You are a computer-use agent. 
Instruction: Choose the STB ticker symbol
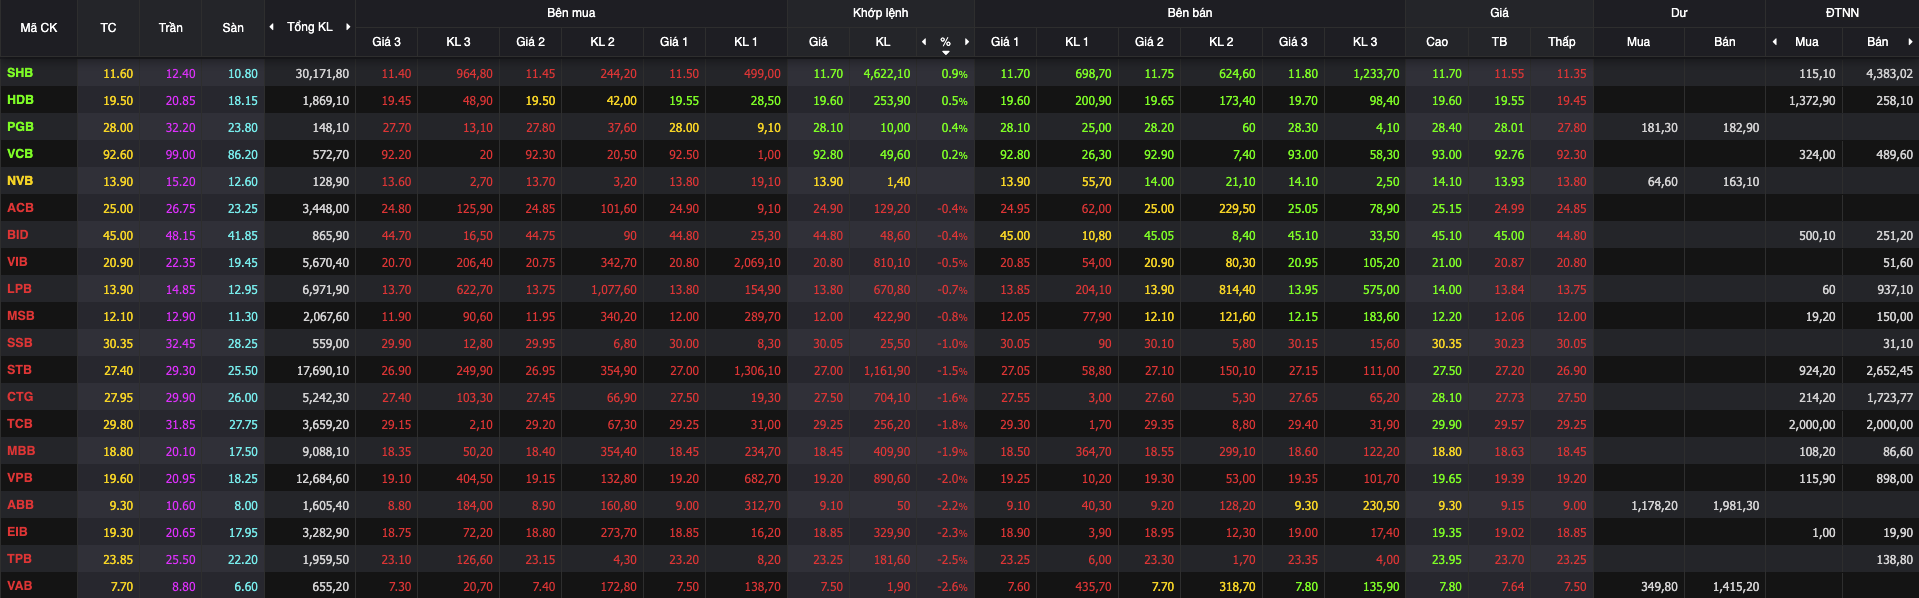(19, 370)
